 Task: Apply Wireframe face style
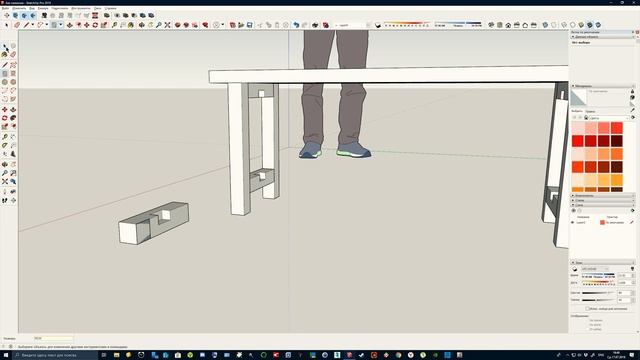pos(564,25)
